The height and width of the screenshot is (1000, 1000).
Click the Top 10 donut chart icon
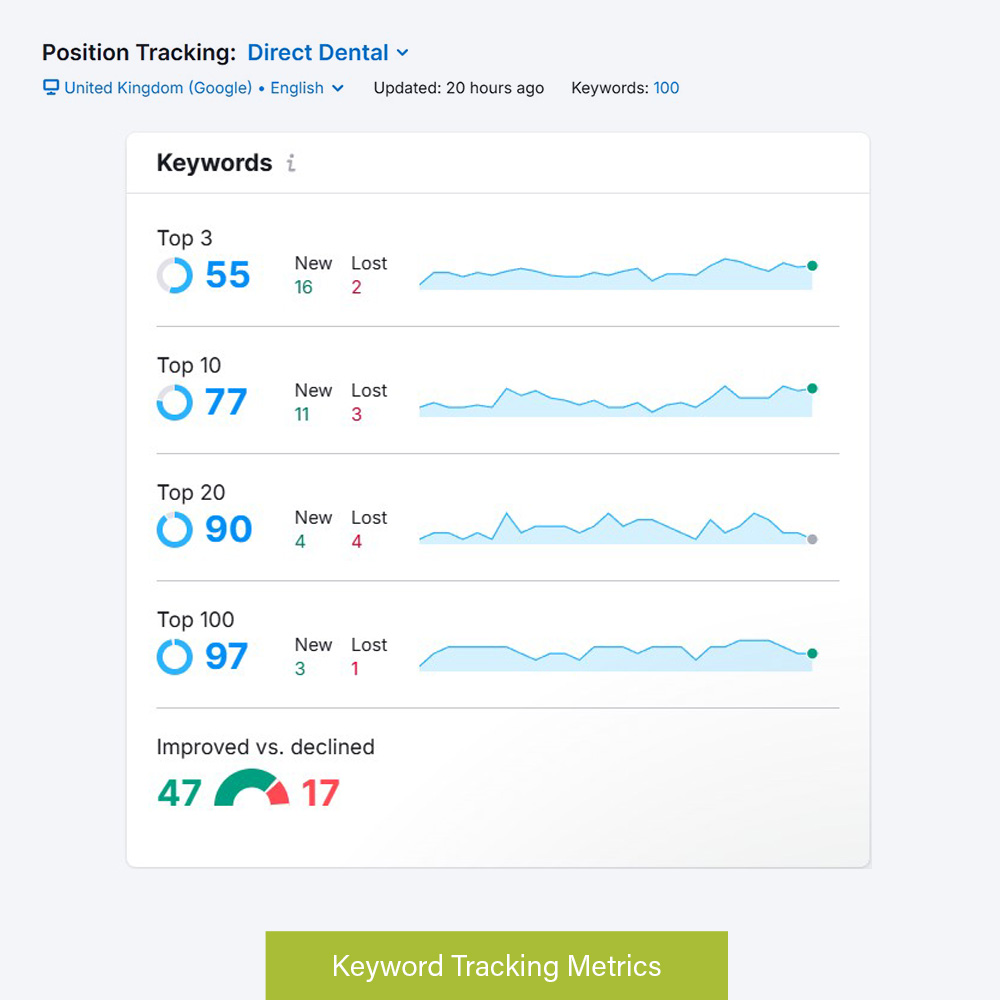tap(175, 402)
